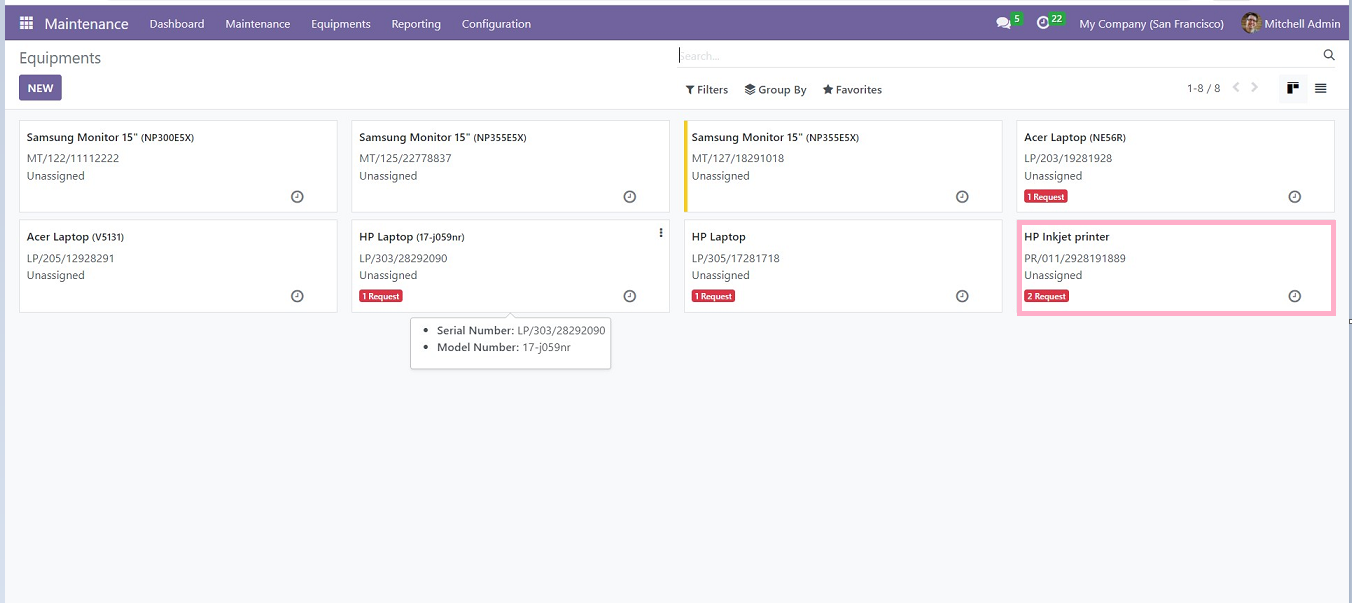1352x603 pixels.
Task: Open Mitchell Admin user menu
Action: coord(1291,23)
